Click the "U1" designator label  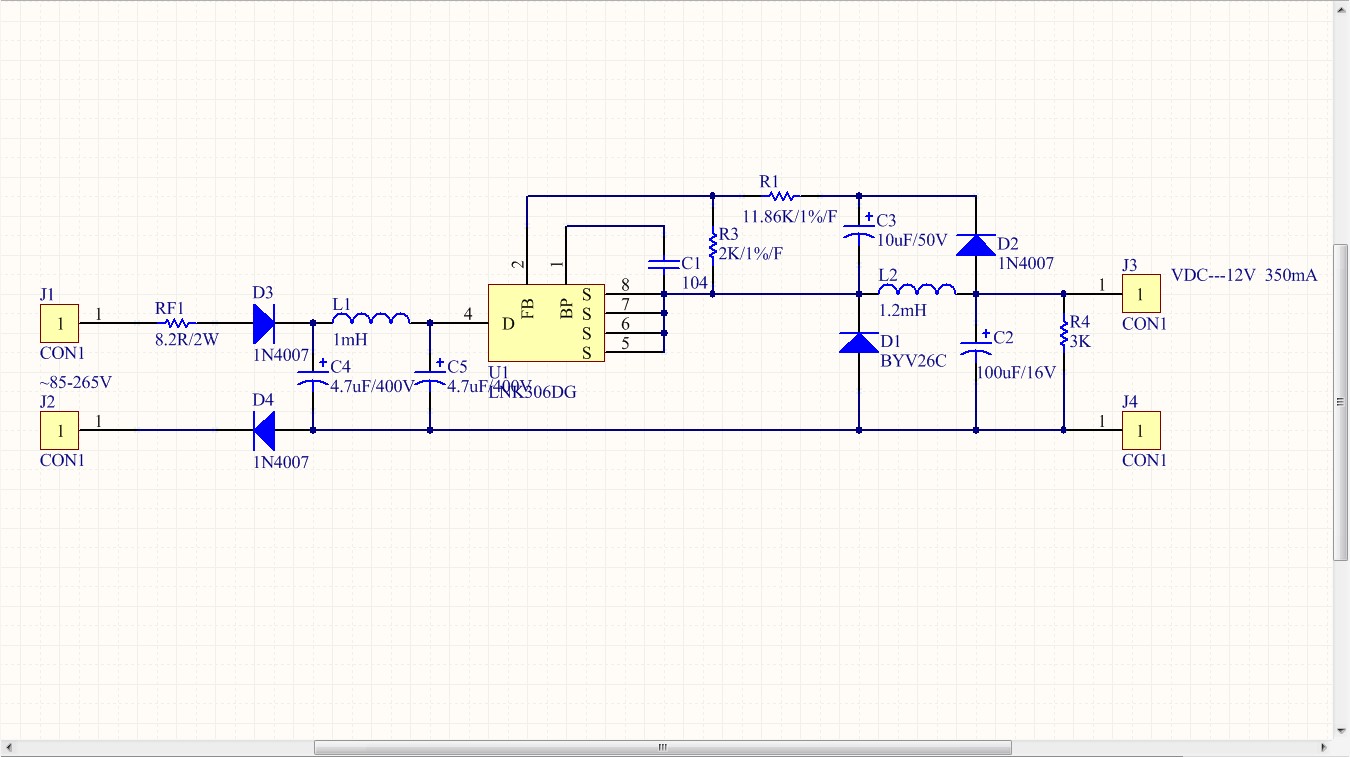click(499, 372)
